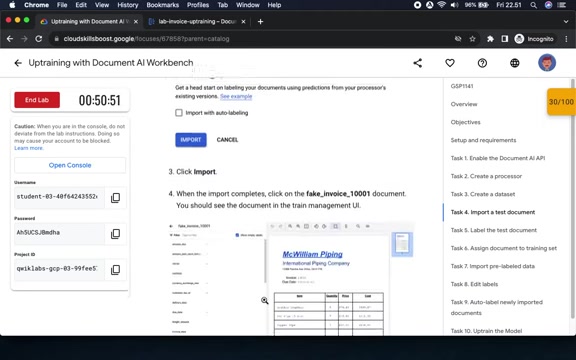576x360 pixels.
Task: Reload the page with the refresh icon
Action: (x=39, y=39)
